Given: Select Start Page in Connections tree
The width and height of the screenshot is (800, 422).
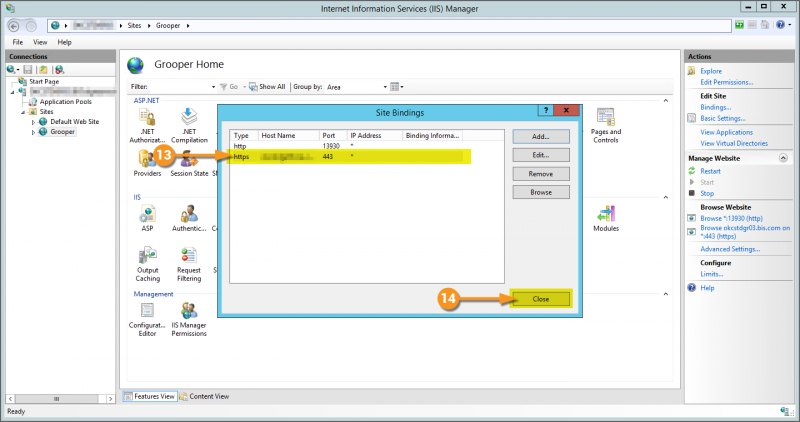Looking at the screenshot, I should 44,82.
